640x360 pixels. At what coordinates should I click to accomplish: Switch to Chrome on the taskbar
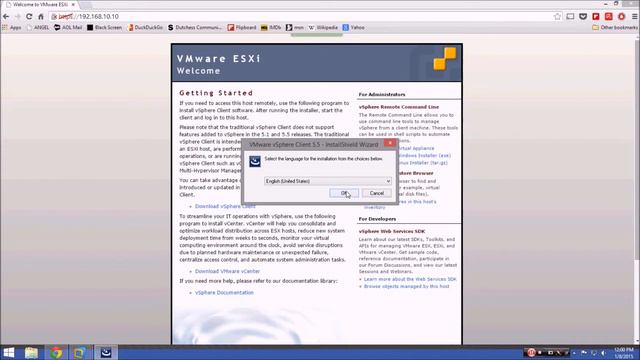coord(56,353)
